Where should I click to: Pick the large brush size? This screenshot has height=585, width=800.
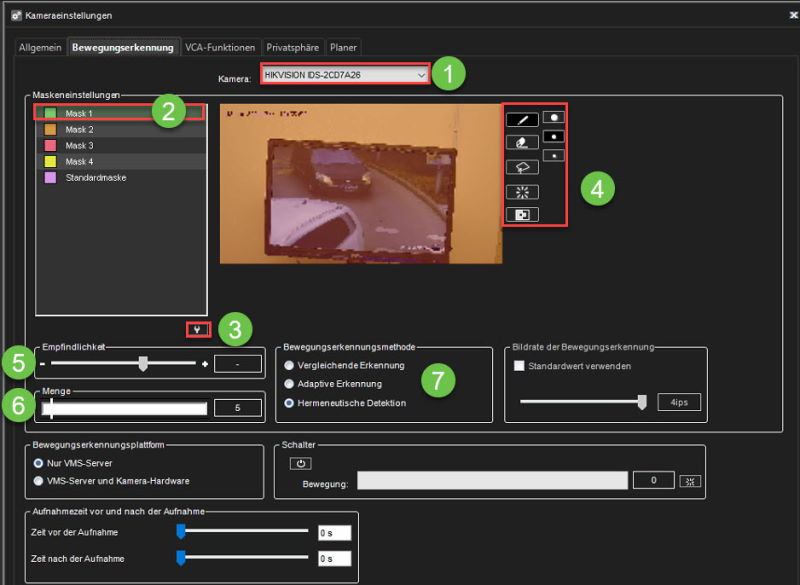(553, 117)
